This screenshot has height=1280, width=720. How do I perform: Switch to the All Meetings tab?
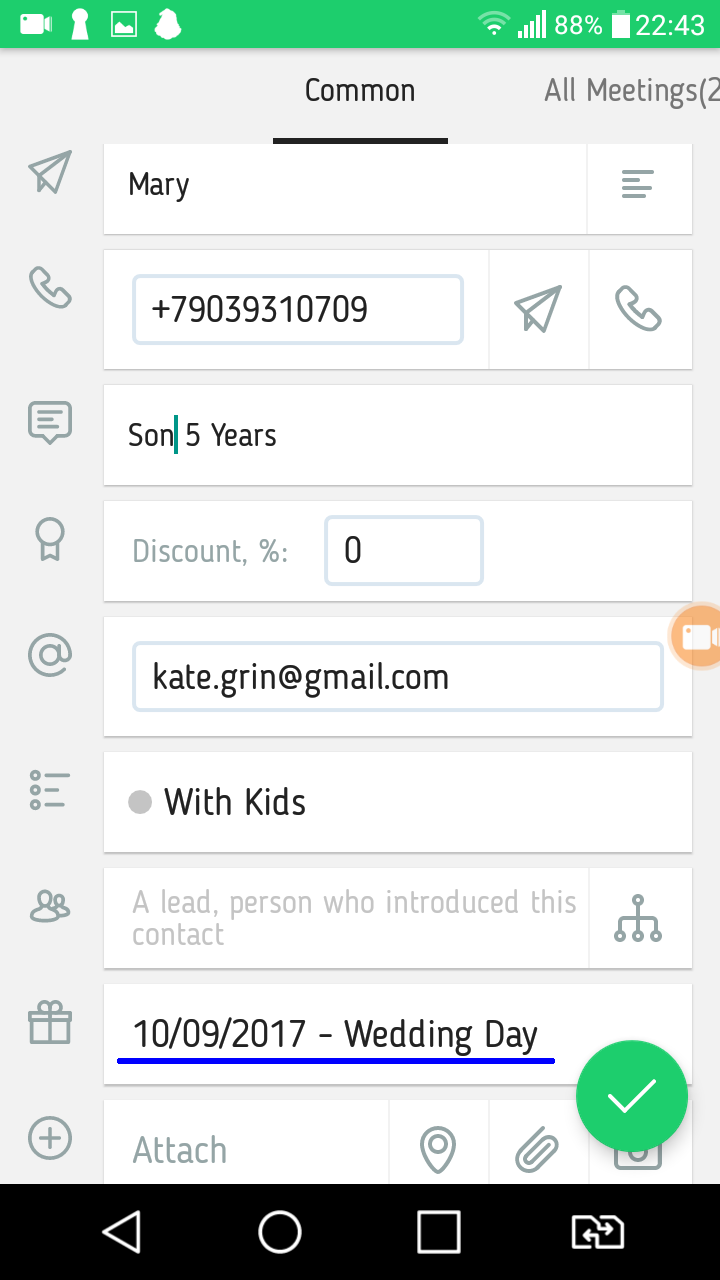630,91
